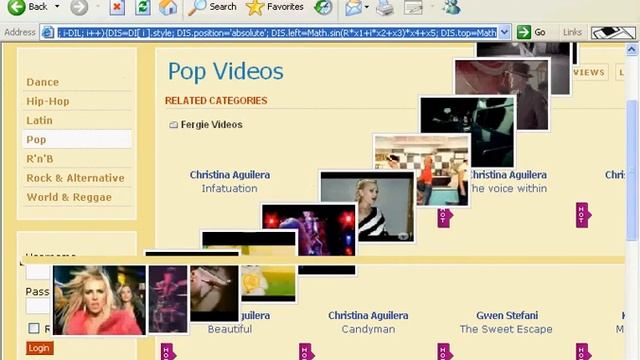Click the Links toolbar label
Viewport: 640px width, 360px height.
(572, 32)
